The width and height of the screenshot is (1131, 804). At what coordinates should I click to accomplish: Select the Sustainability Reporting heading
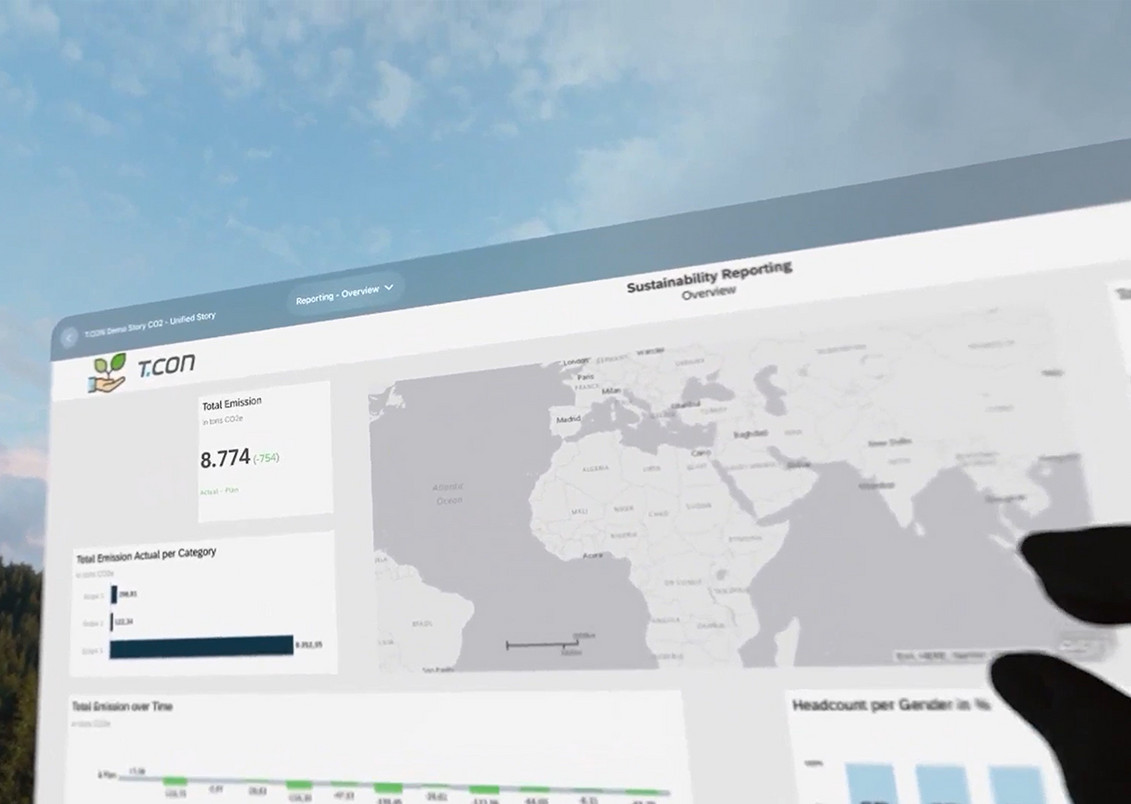click(x=709, y=277)
